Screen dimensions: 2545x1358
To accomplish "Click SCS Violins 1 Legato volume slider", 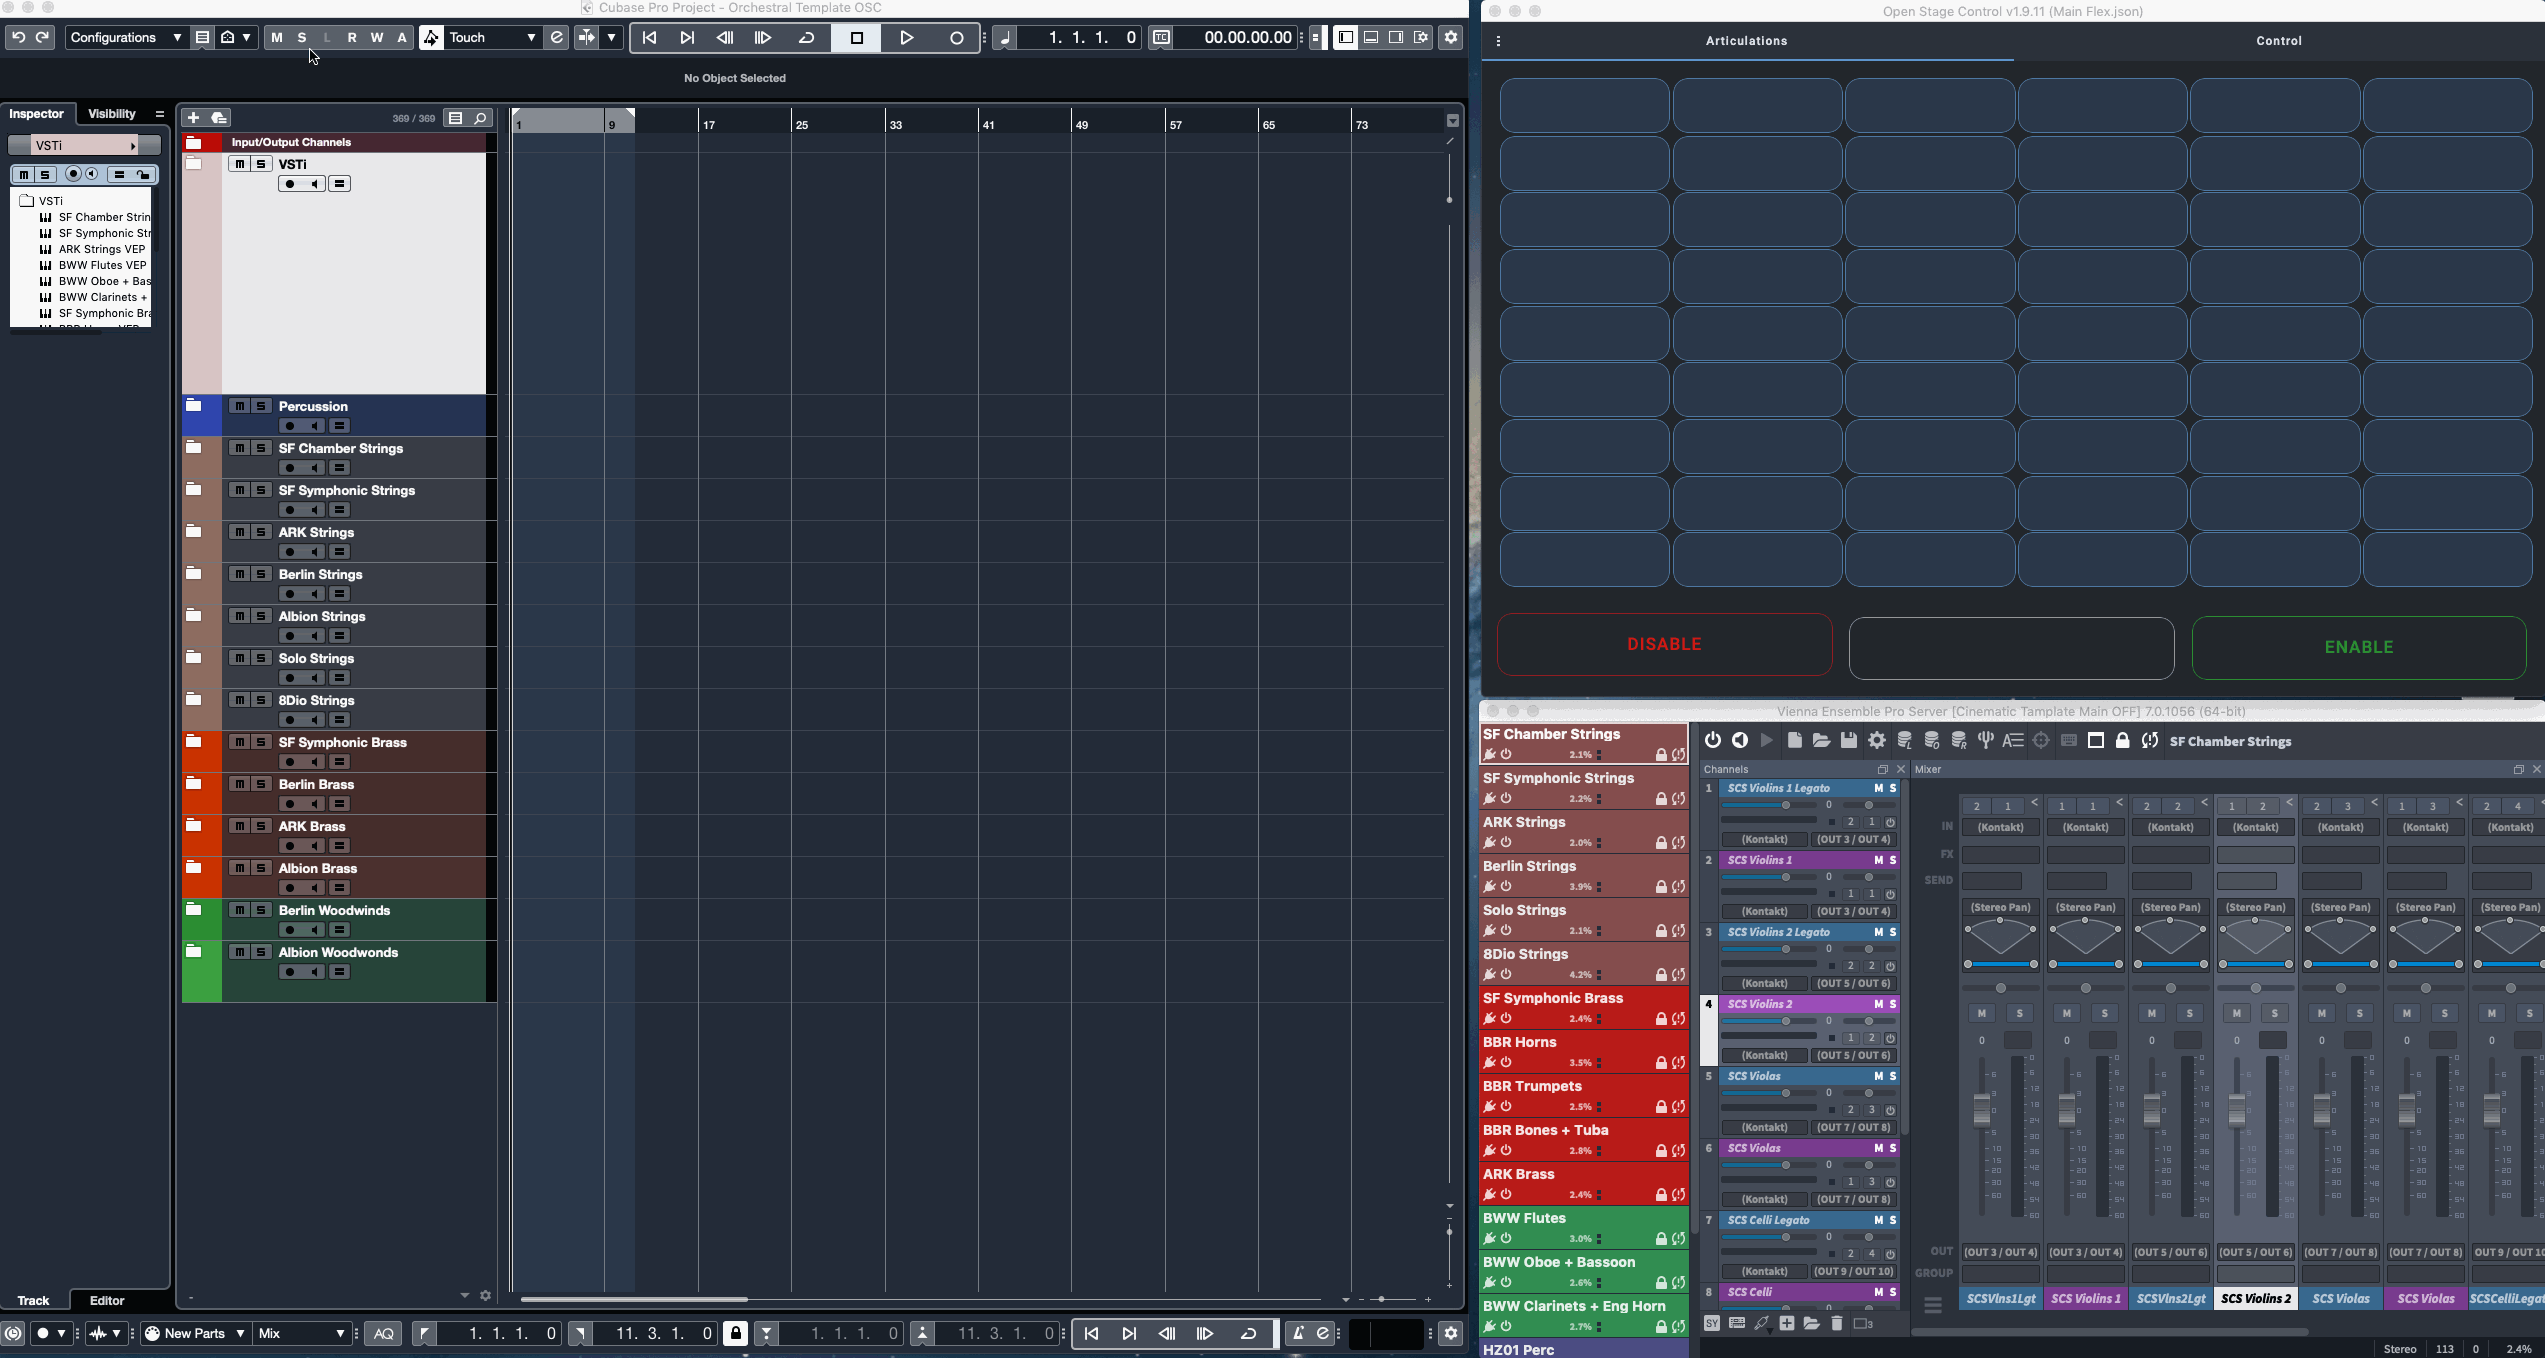I will click(x=1785, y=805).
